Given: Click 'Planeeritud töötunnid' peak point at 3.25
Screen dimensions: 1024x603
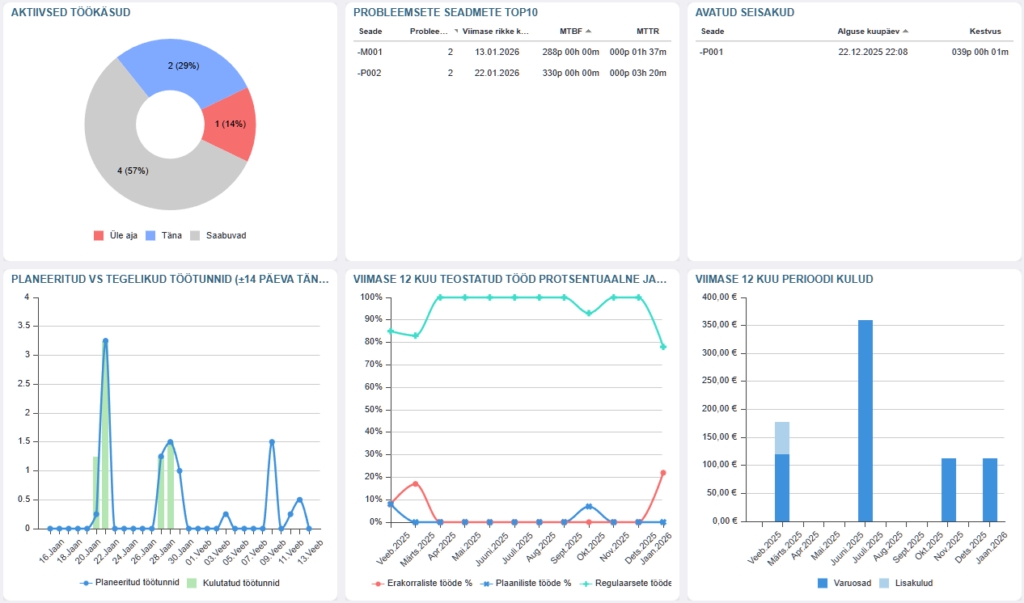Looking at the screenshot, I should pos(105,341).
